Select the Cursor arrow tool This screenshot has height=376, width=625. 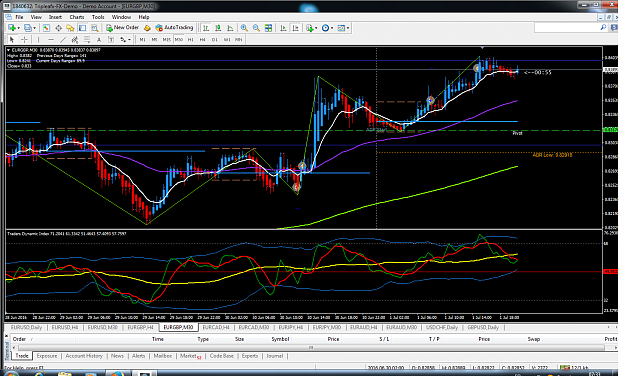tap(12, 39)
